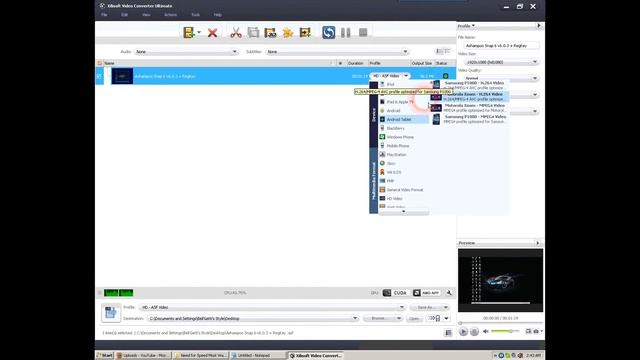Collapse the Profile panel arrow

point(539,26)
